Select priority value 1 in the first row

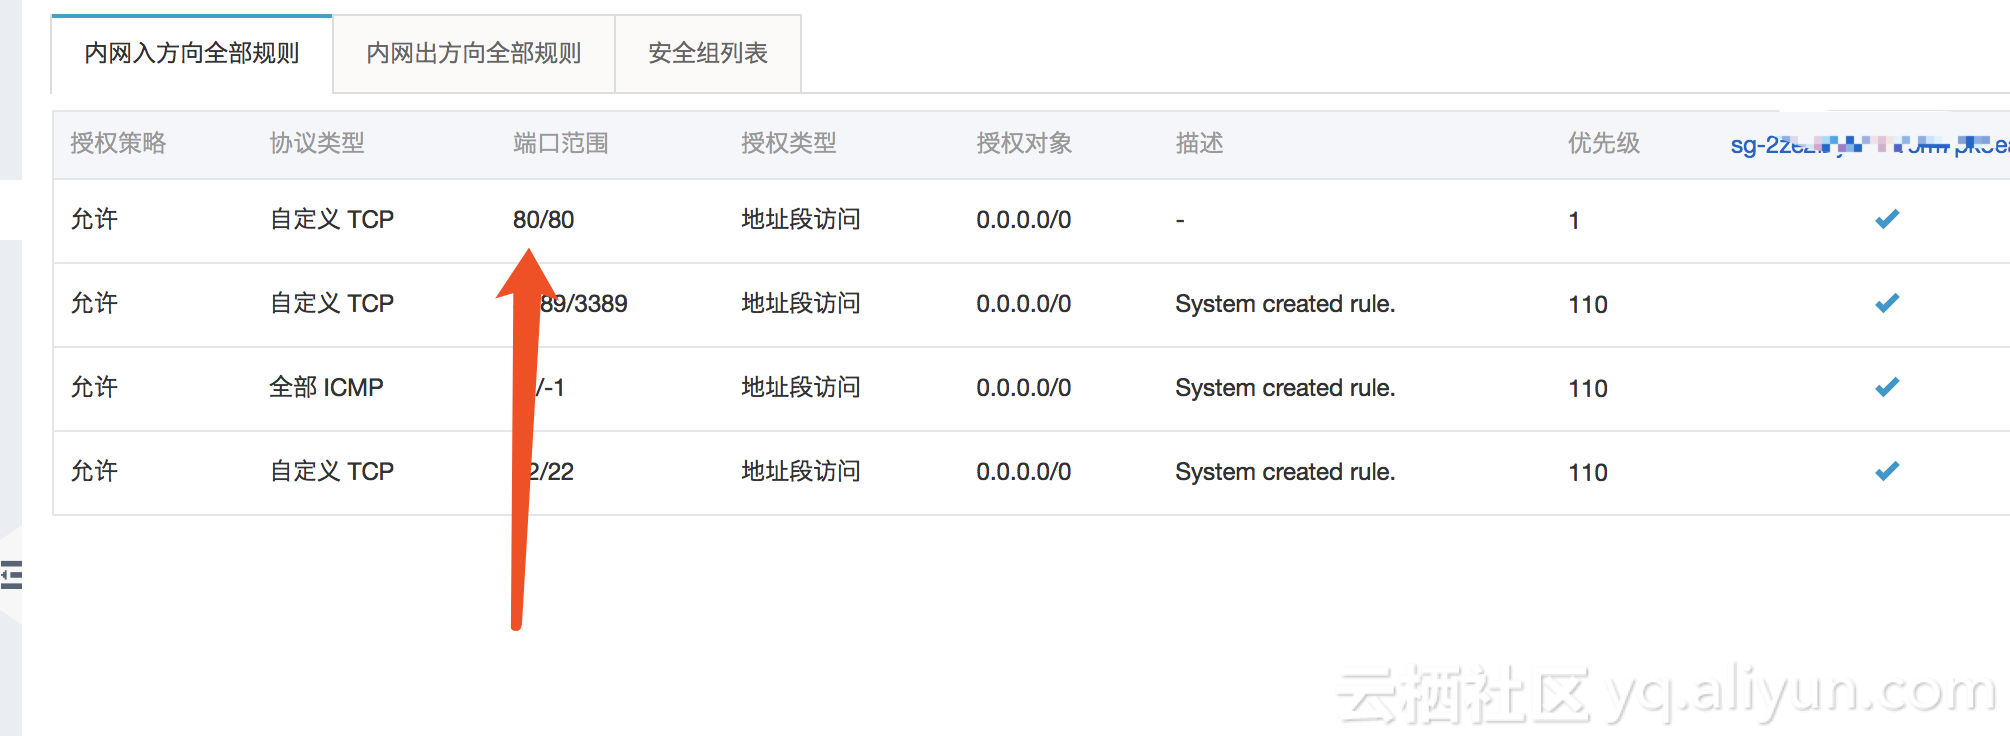click(x=1574, y=221)
